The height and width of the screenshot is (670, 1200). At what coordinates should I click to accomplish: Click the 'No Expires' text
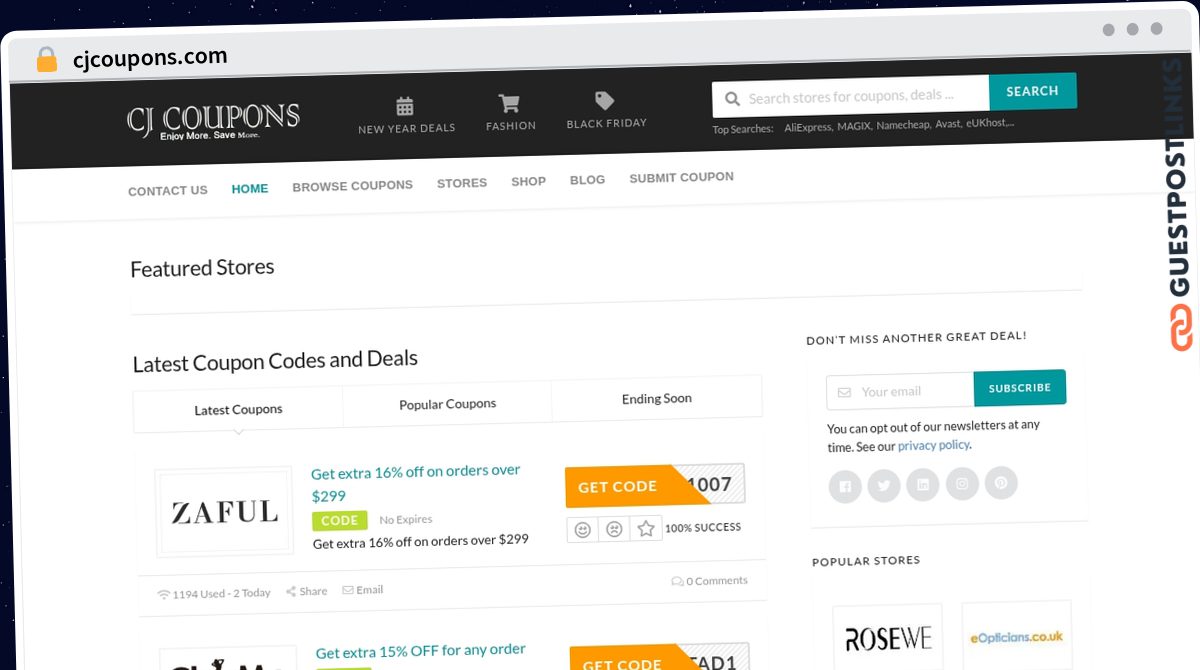(406, 520)
